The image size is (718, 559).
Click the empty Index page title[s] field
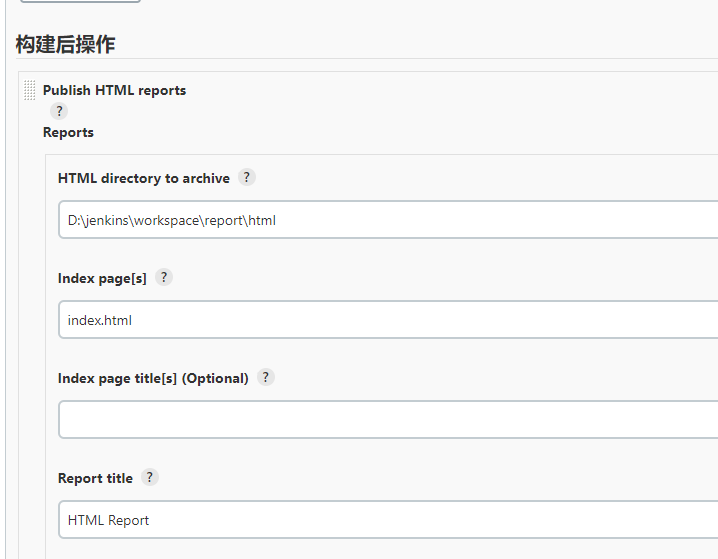[x=388, y=420]
